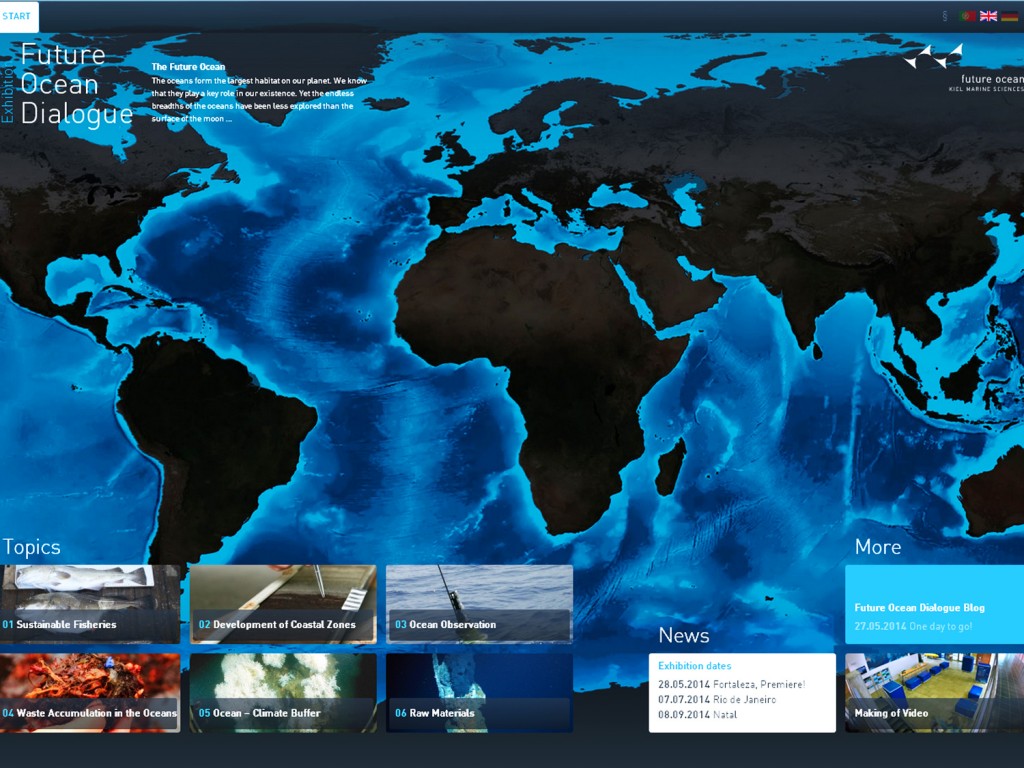Select the 08.09.2014 Natal entry
This screenshot has height=768, width=1024.
point(697,714)
